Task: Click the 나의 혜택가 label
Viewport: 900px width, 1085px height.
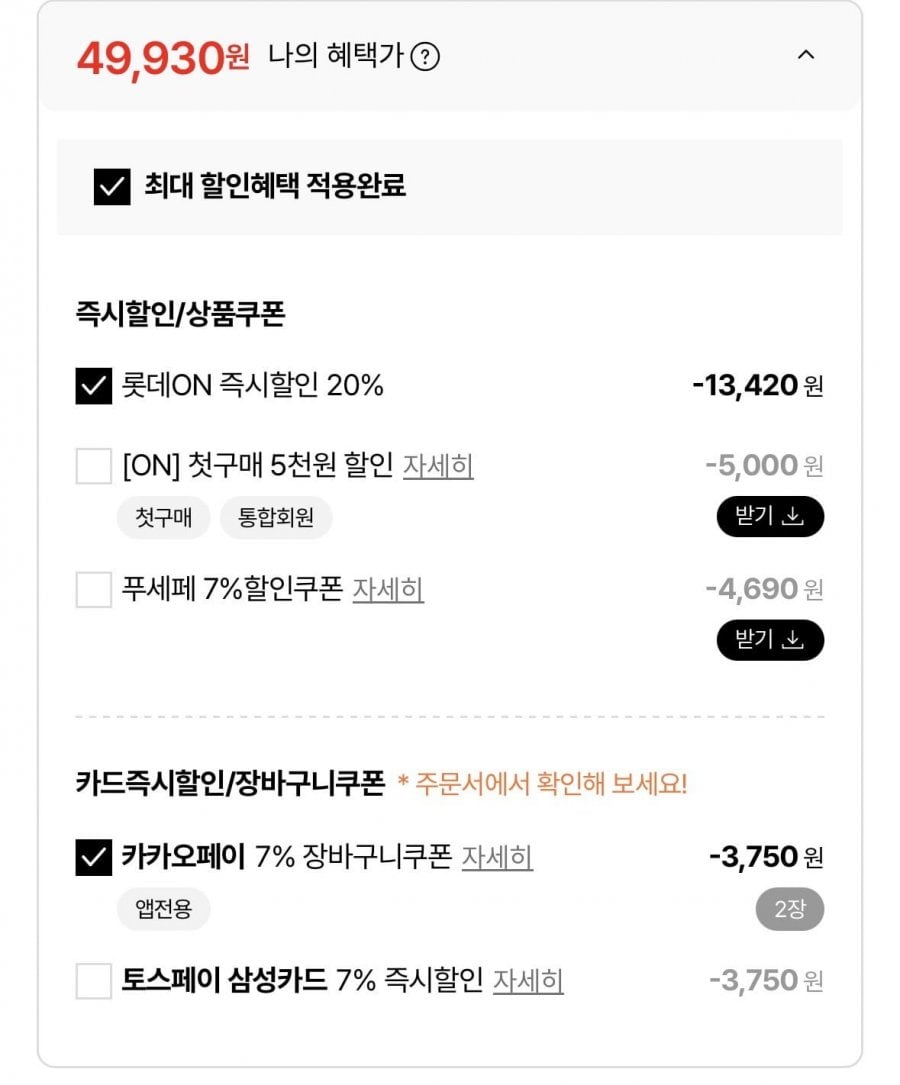Action: click(335, 57)
